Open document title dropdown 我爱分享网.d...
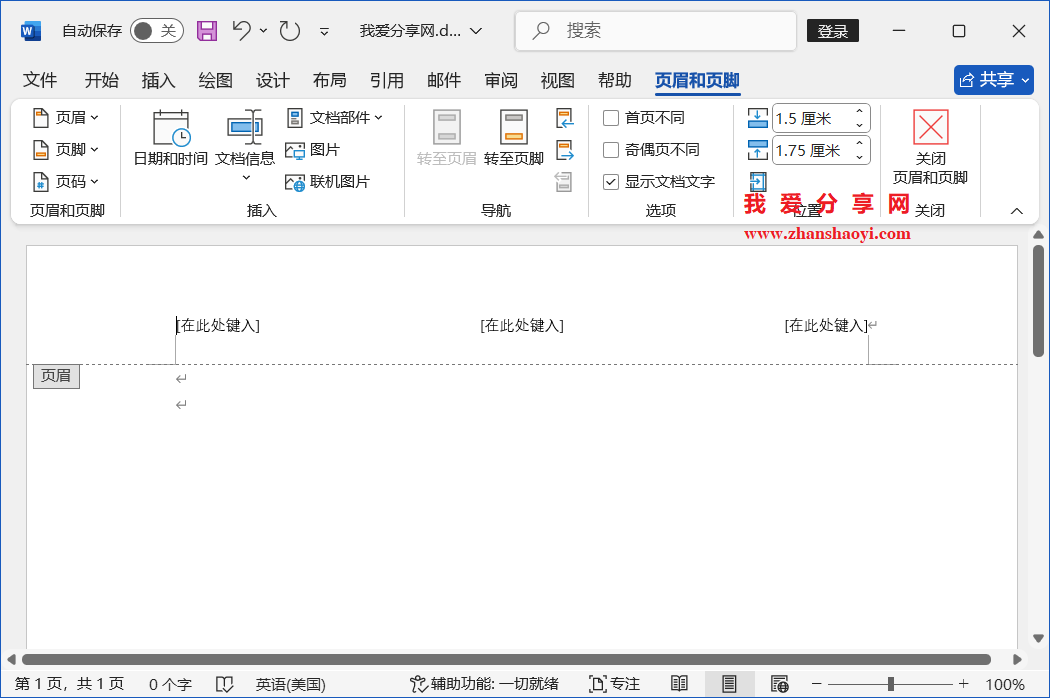 tap(421, 31)
